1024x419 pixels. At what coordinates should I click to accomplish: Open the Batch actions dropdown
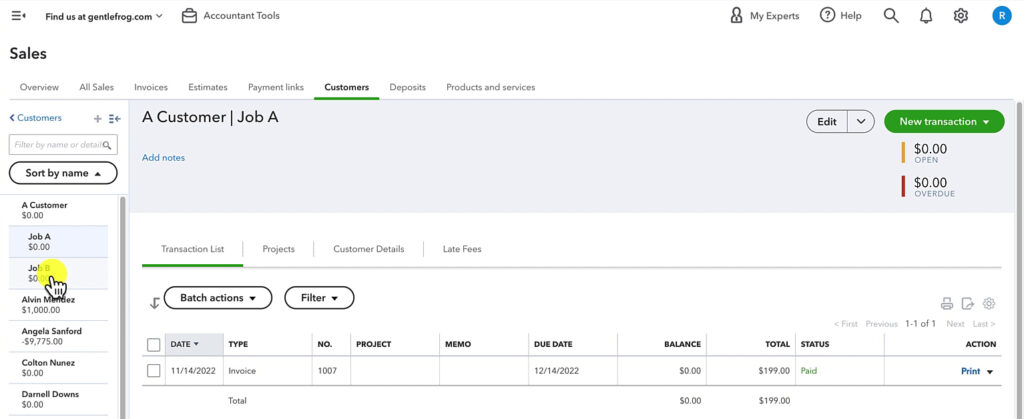click(218, 298)
